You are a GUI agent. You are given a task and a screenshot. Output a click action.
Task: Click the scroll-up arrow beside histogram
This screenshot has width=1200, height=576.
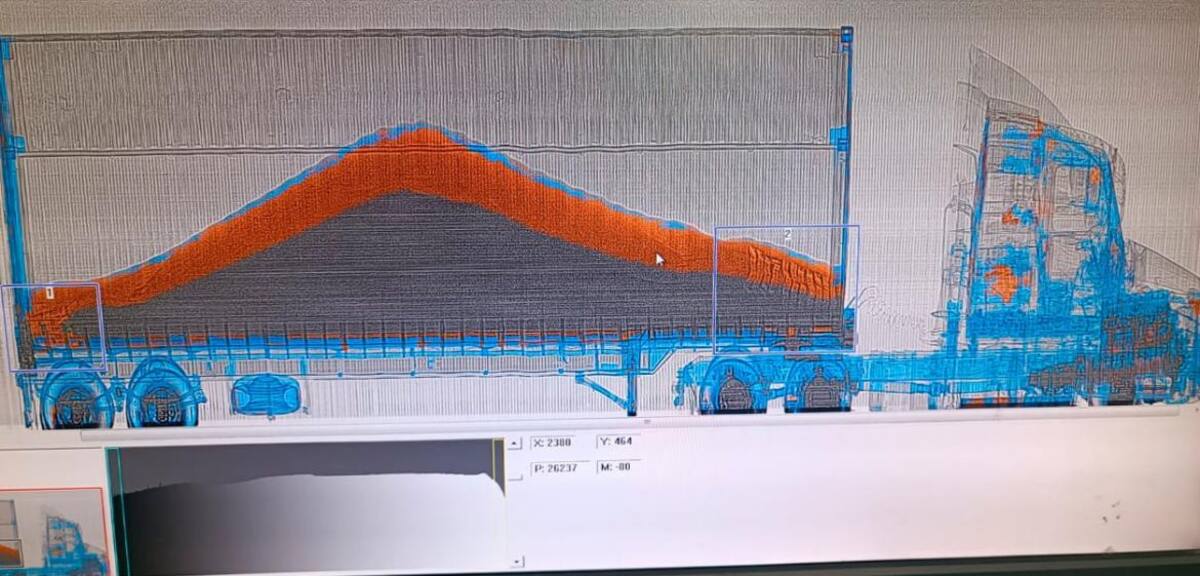[515, 444]
